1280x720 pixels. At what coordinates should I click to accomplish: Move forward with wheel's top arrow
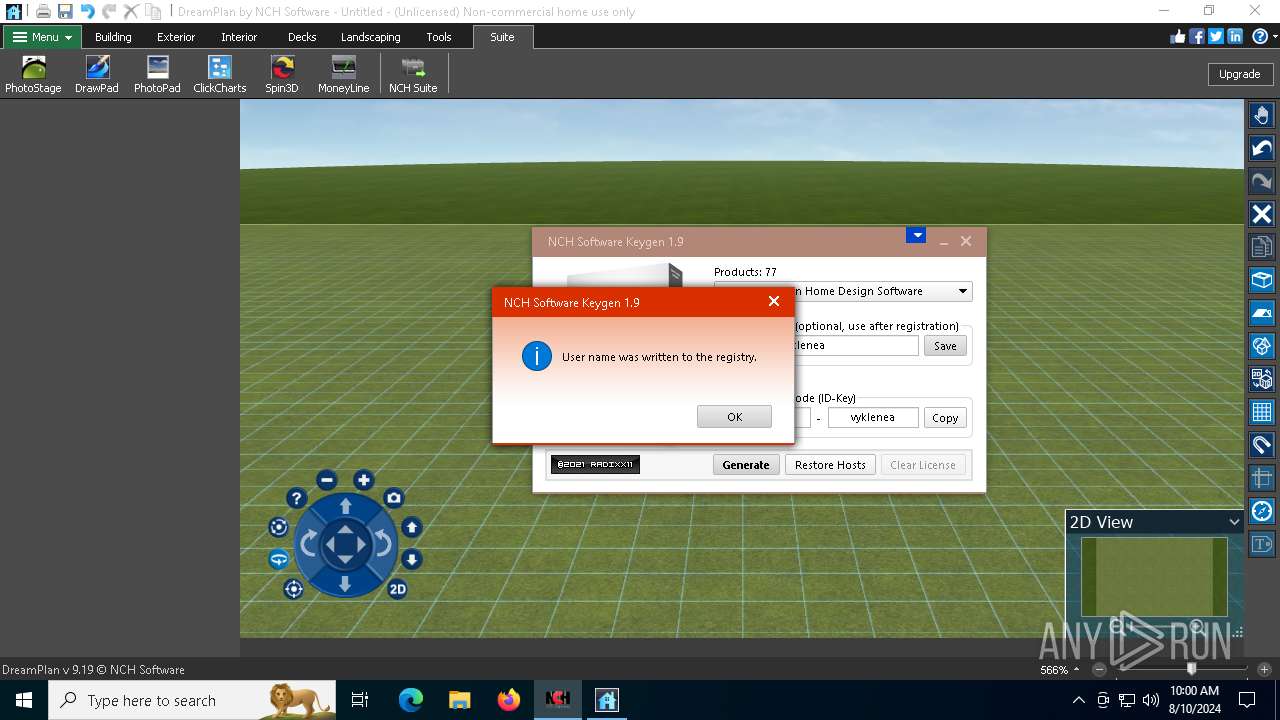coord(345,506)
